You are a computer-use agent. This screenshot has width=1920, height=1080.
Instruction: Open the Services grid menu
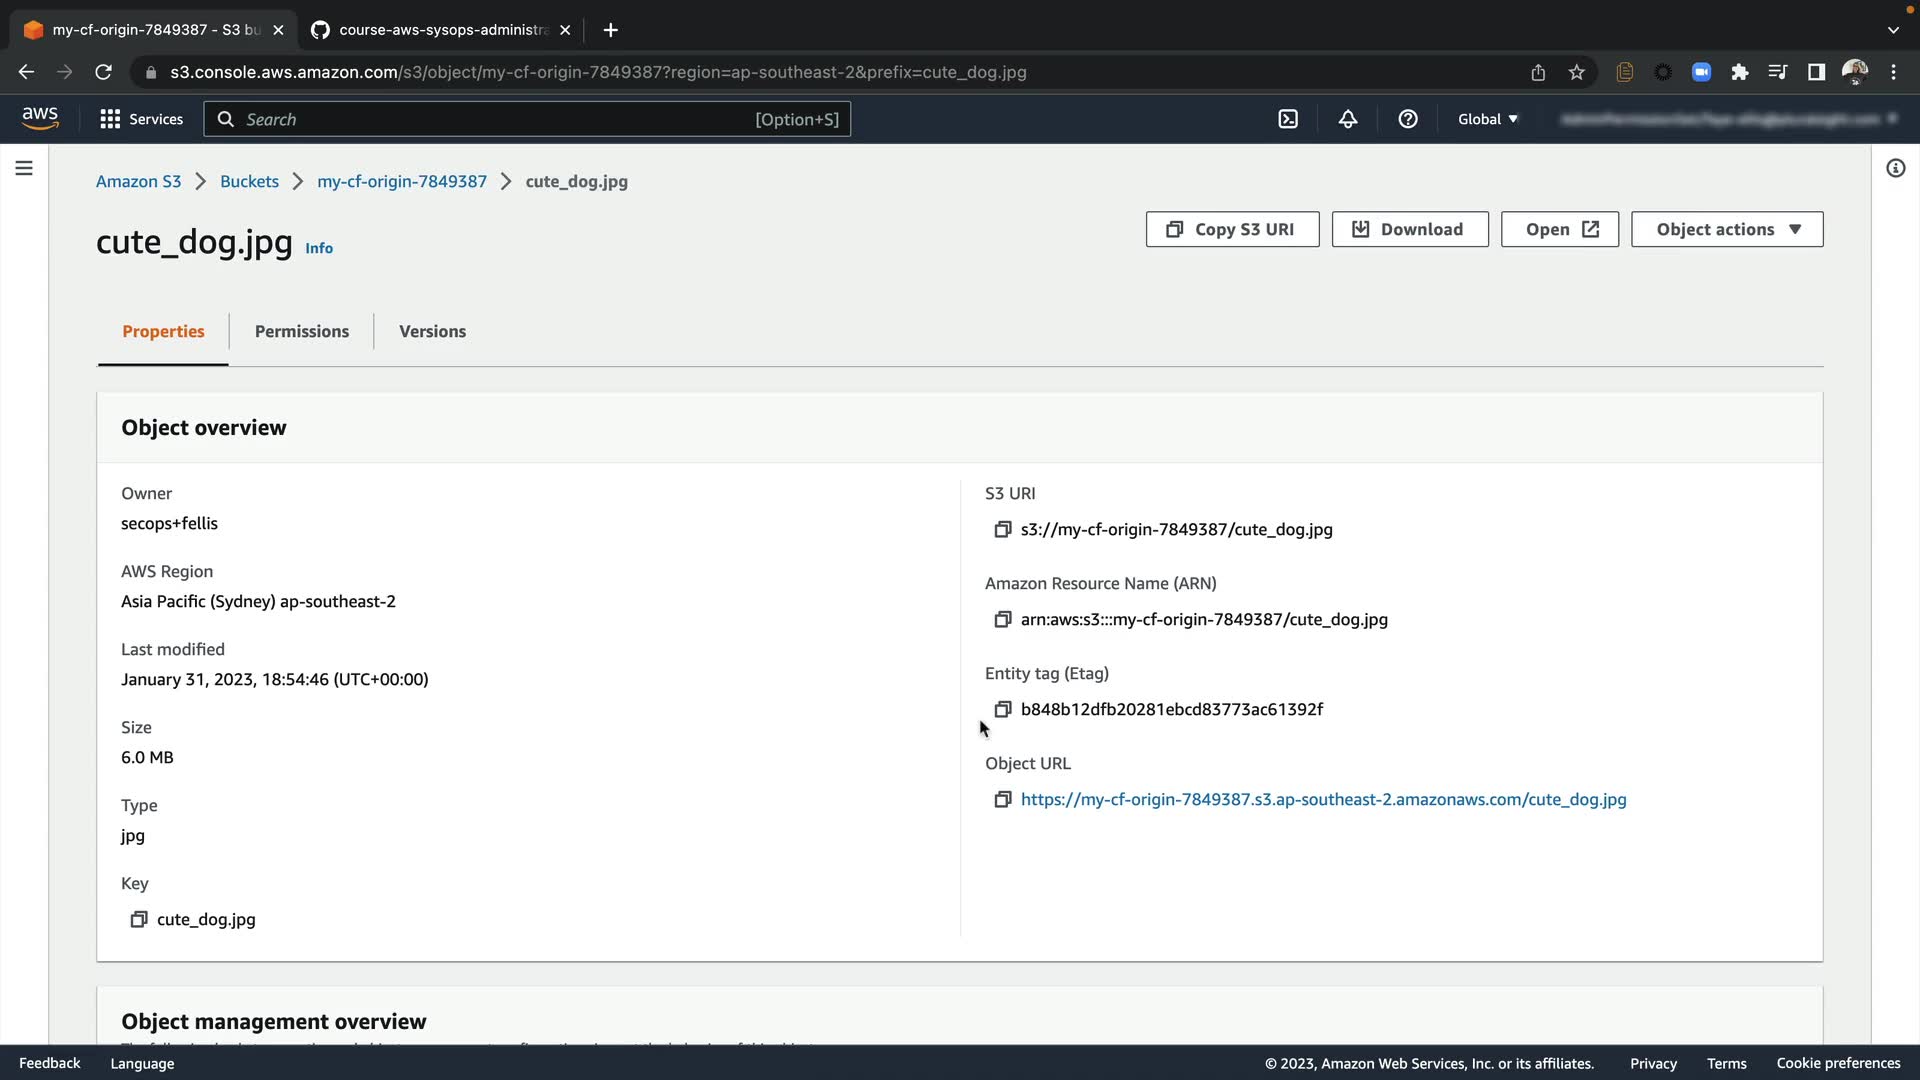point(141,119)
